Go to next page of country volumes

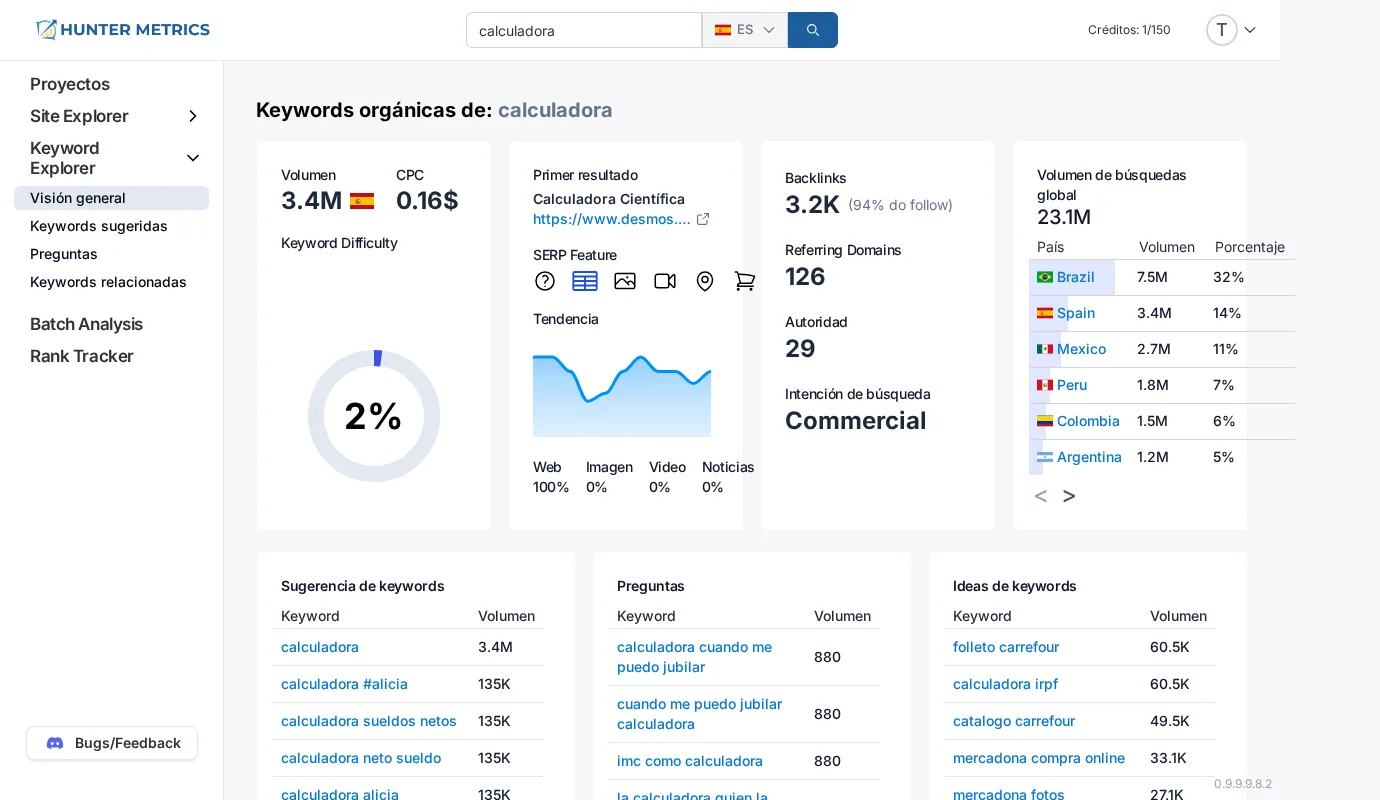(x=1069, y=496)
